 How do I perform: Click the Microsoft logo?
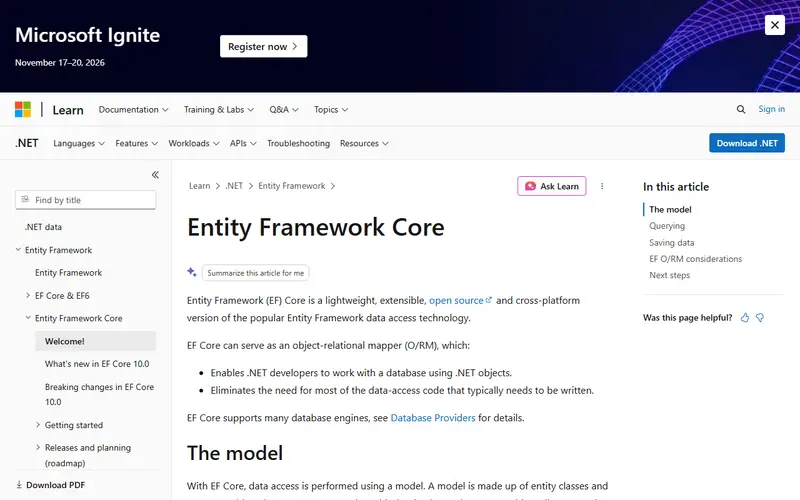(23, 109)
